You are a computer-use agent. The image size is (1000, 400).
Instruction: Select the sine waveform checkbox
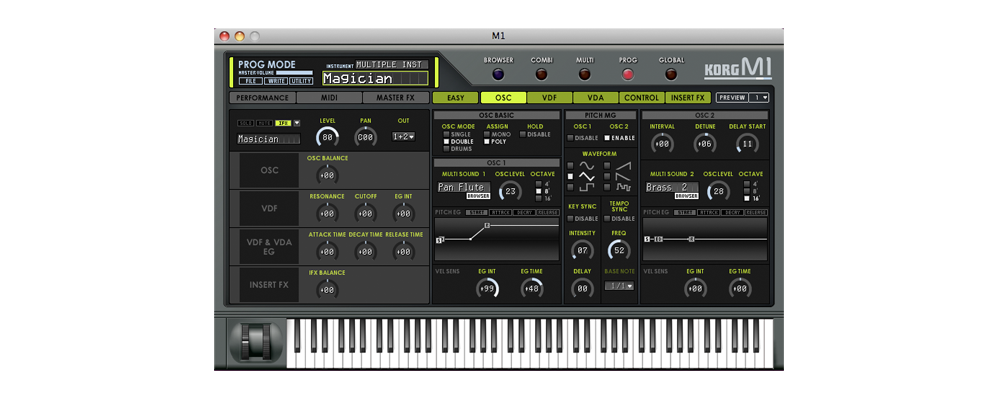coord(570,166)
